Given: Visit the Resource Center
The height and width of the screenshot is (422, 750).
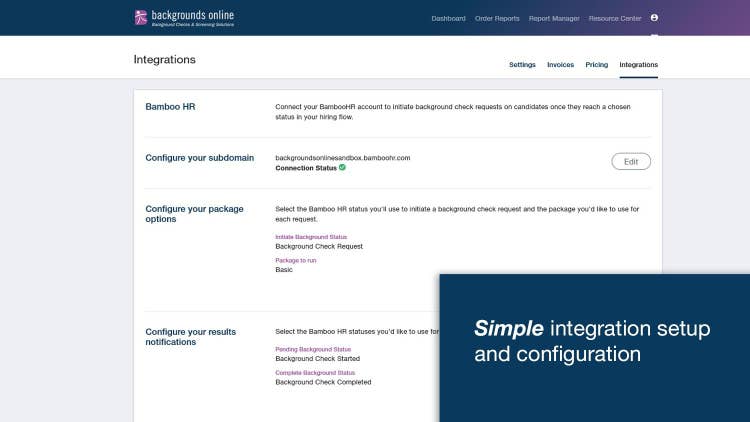Looking at the screenshot, I should click(615, 18).
